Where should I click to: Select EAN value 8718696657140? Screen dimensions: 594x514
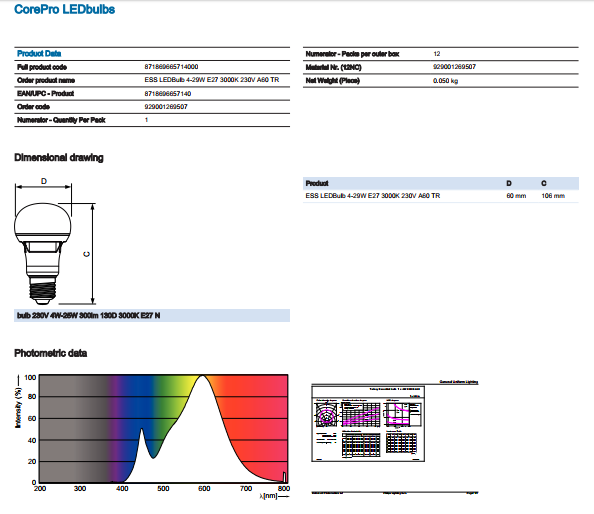167,94
